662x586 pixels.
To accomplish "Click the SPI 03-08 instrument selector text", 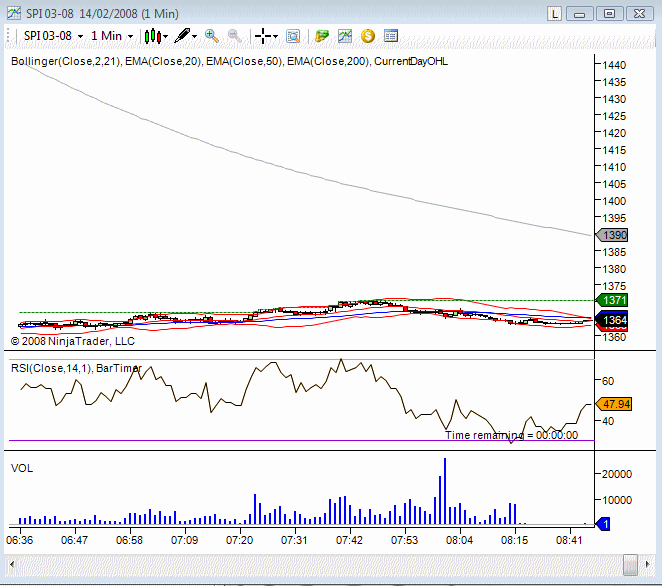I will click(x=47, y=36).
